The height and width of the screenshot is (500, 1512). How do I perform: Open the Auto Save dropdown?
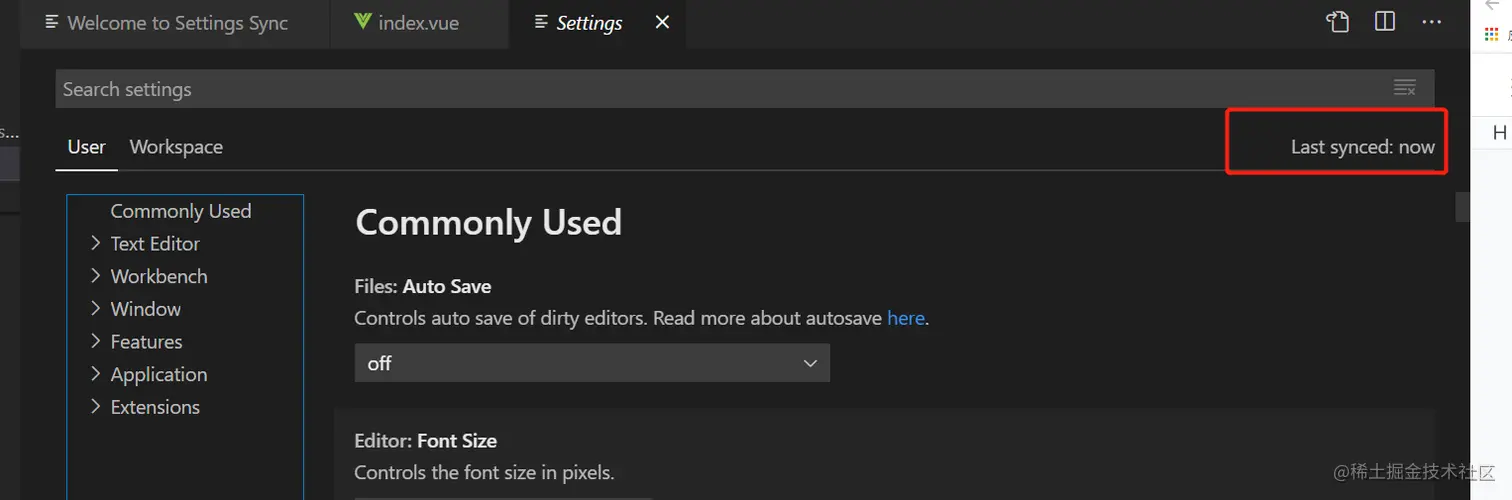point(592,364)
